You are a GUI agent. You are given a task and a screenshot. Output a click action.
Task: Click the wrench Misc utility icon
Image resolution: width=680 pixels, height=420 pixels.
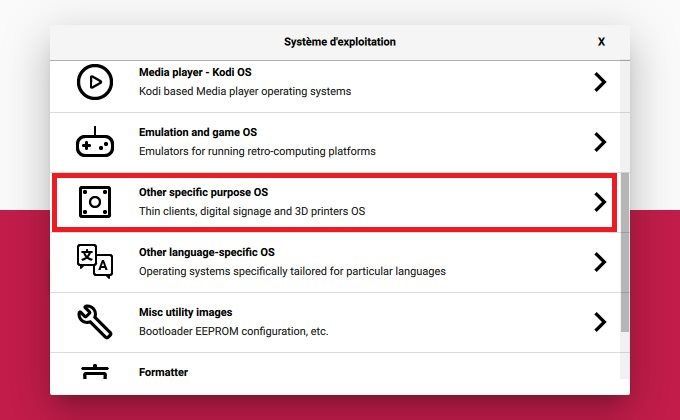(95, 322)
